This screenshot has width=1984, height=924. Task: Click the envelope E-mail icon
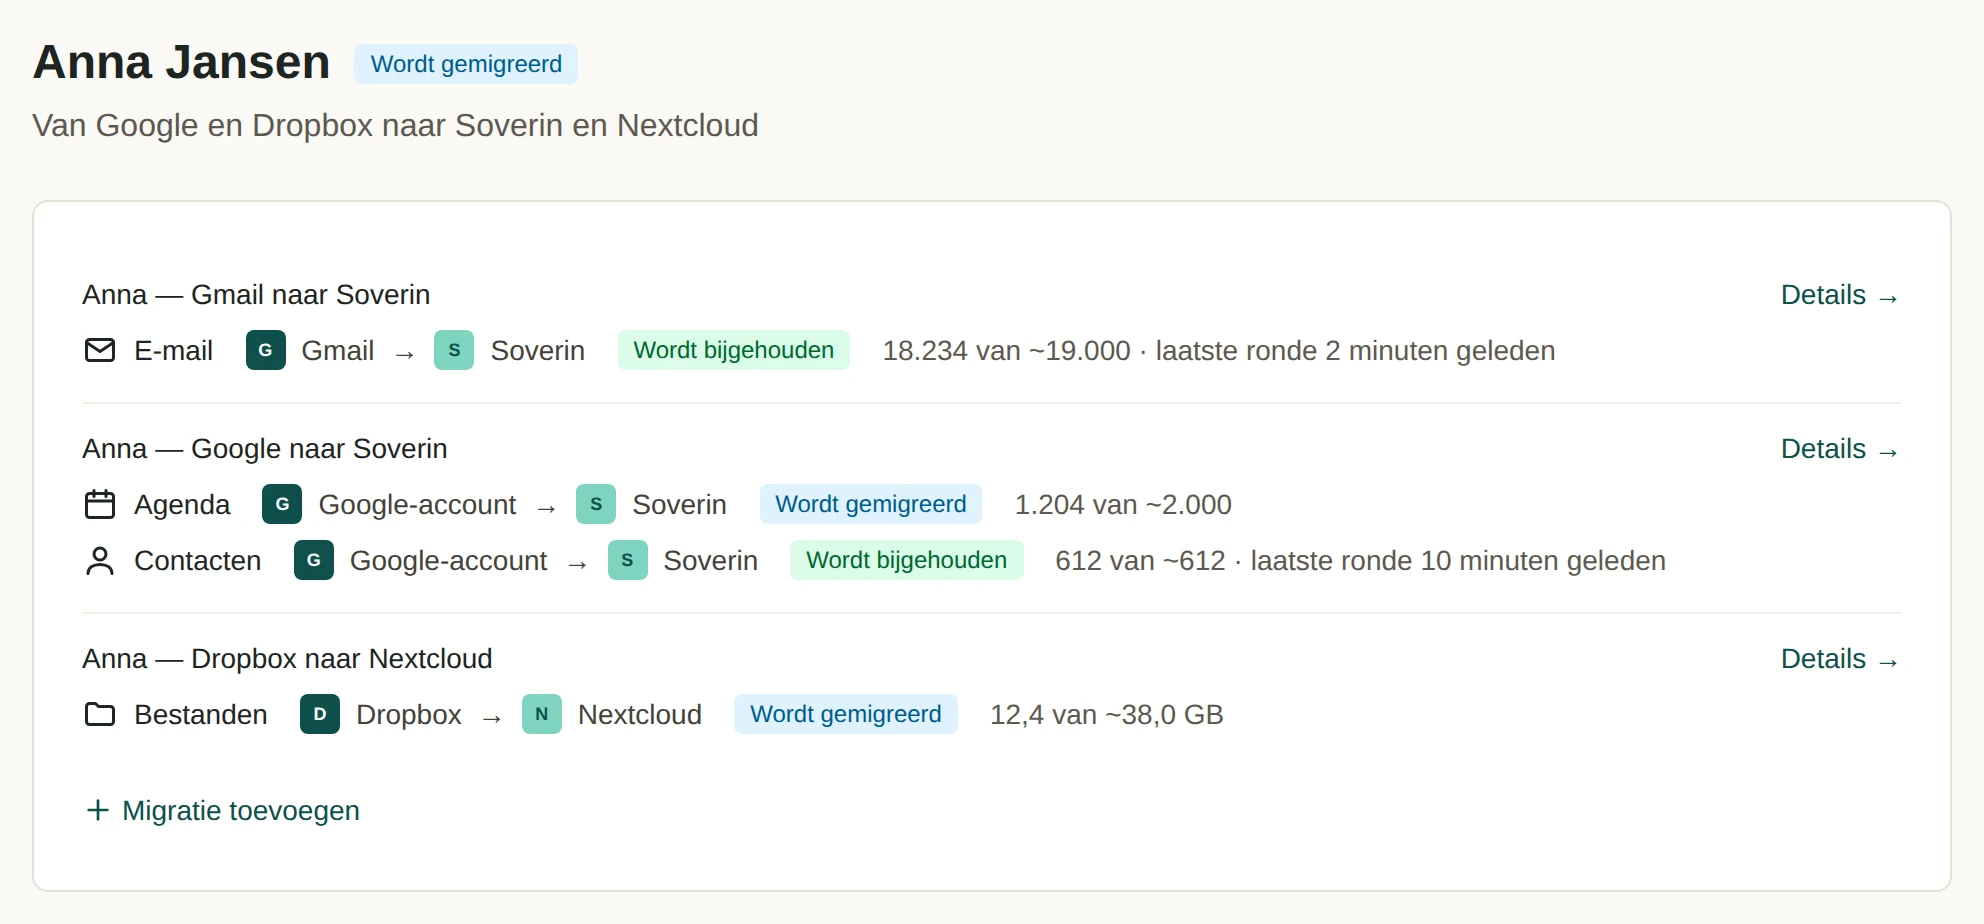pos(100,350)
